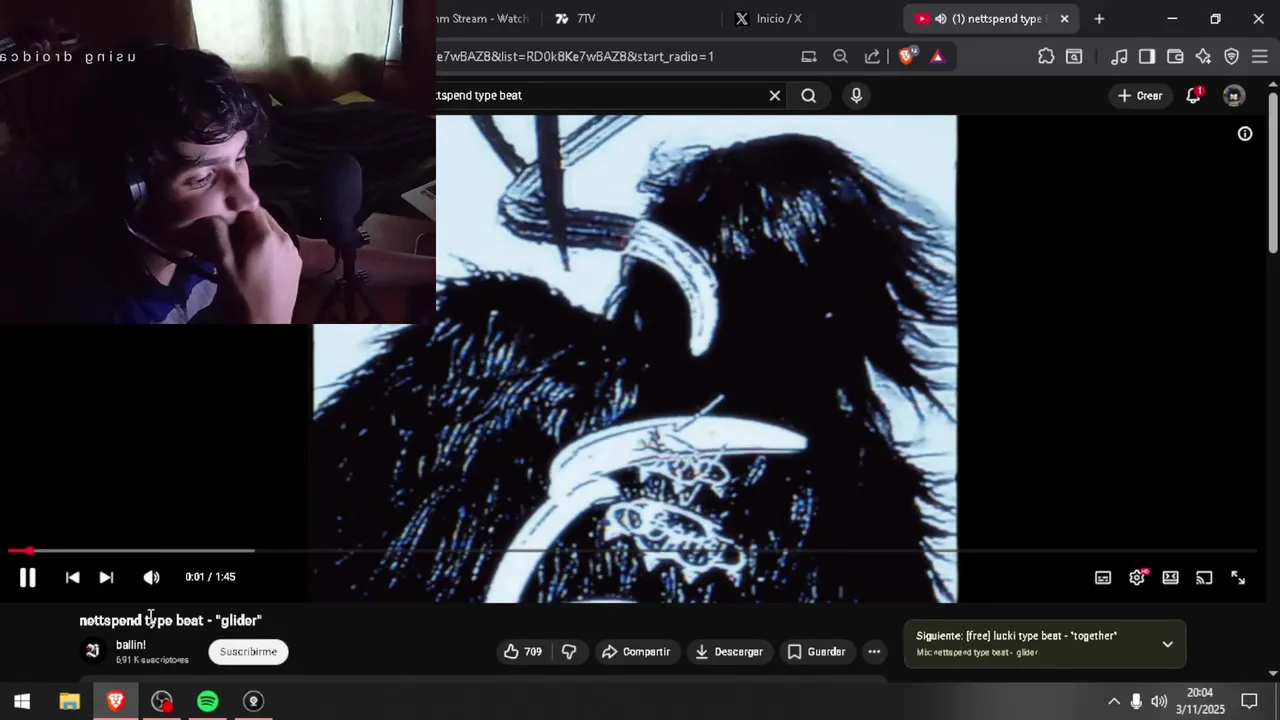Switch to theater mode

pos(1171,577)
